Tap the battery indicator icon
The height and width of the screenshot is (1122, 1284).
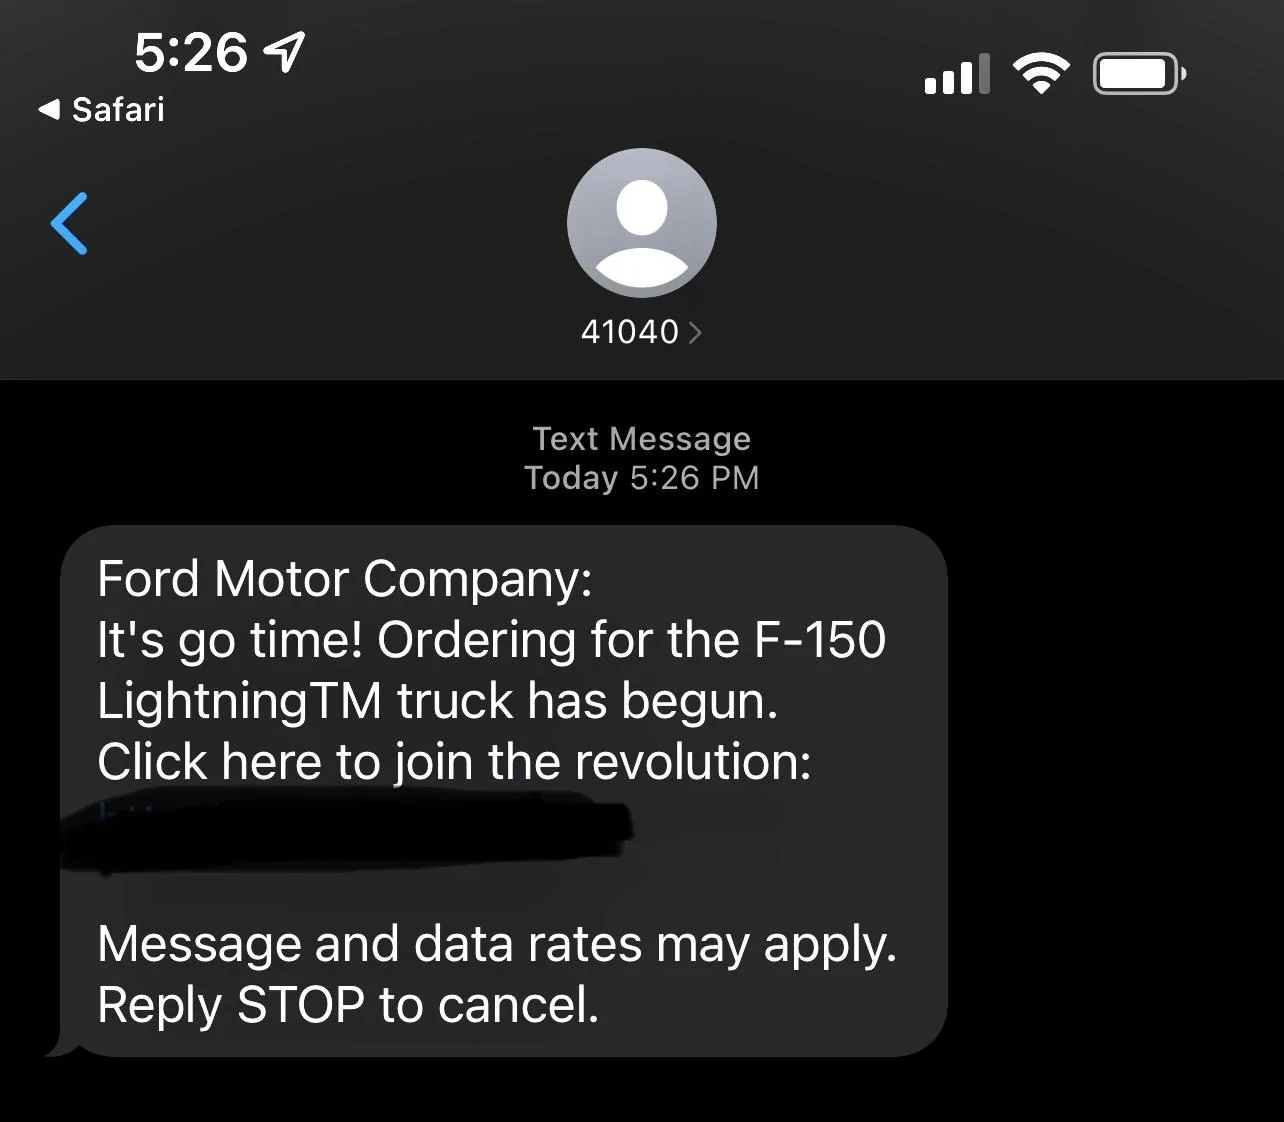pyautogui.click(x=1139, y=74)
